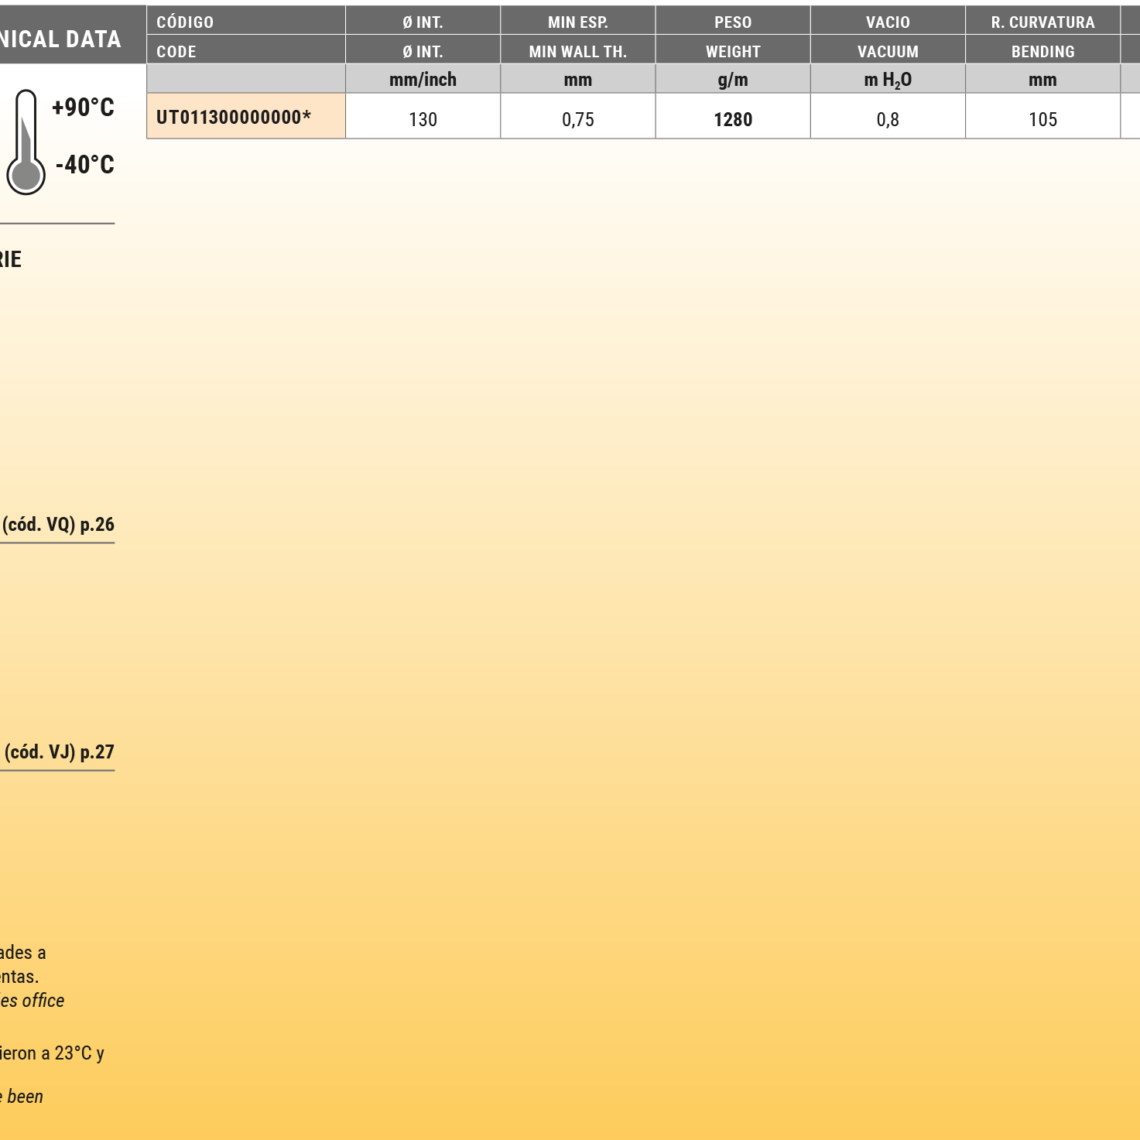Click the mm/inch unit cell

click(423, 80)
